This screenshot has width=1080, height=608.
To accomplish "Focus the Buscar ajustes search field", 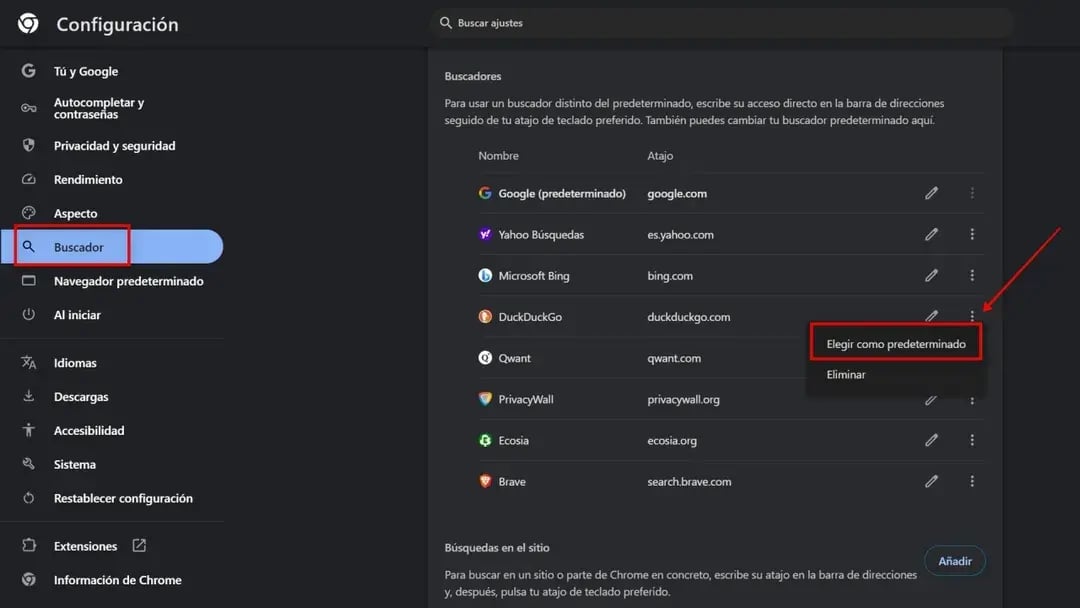I will click(x=722, y=23).
